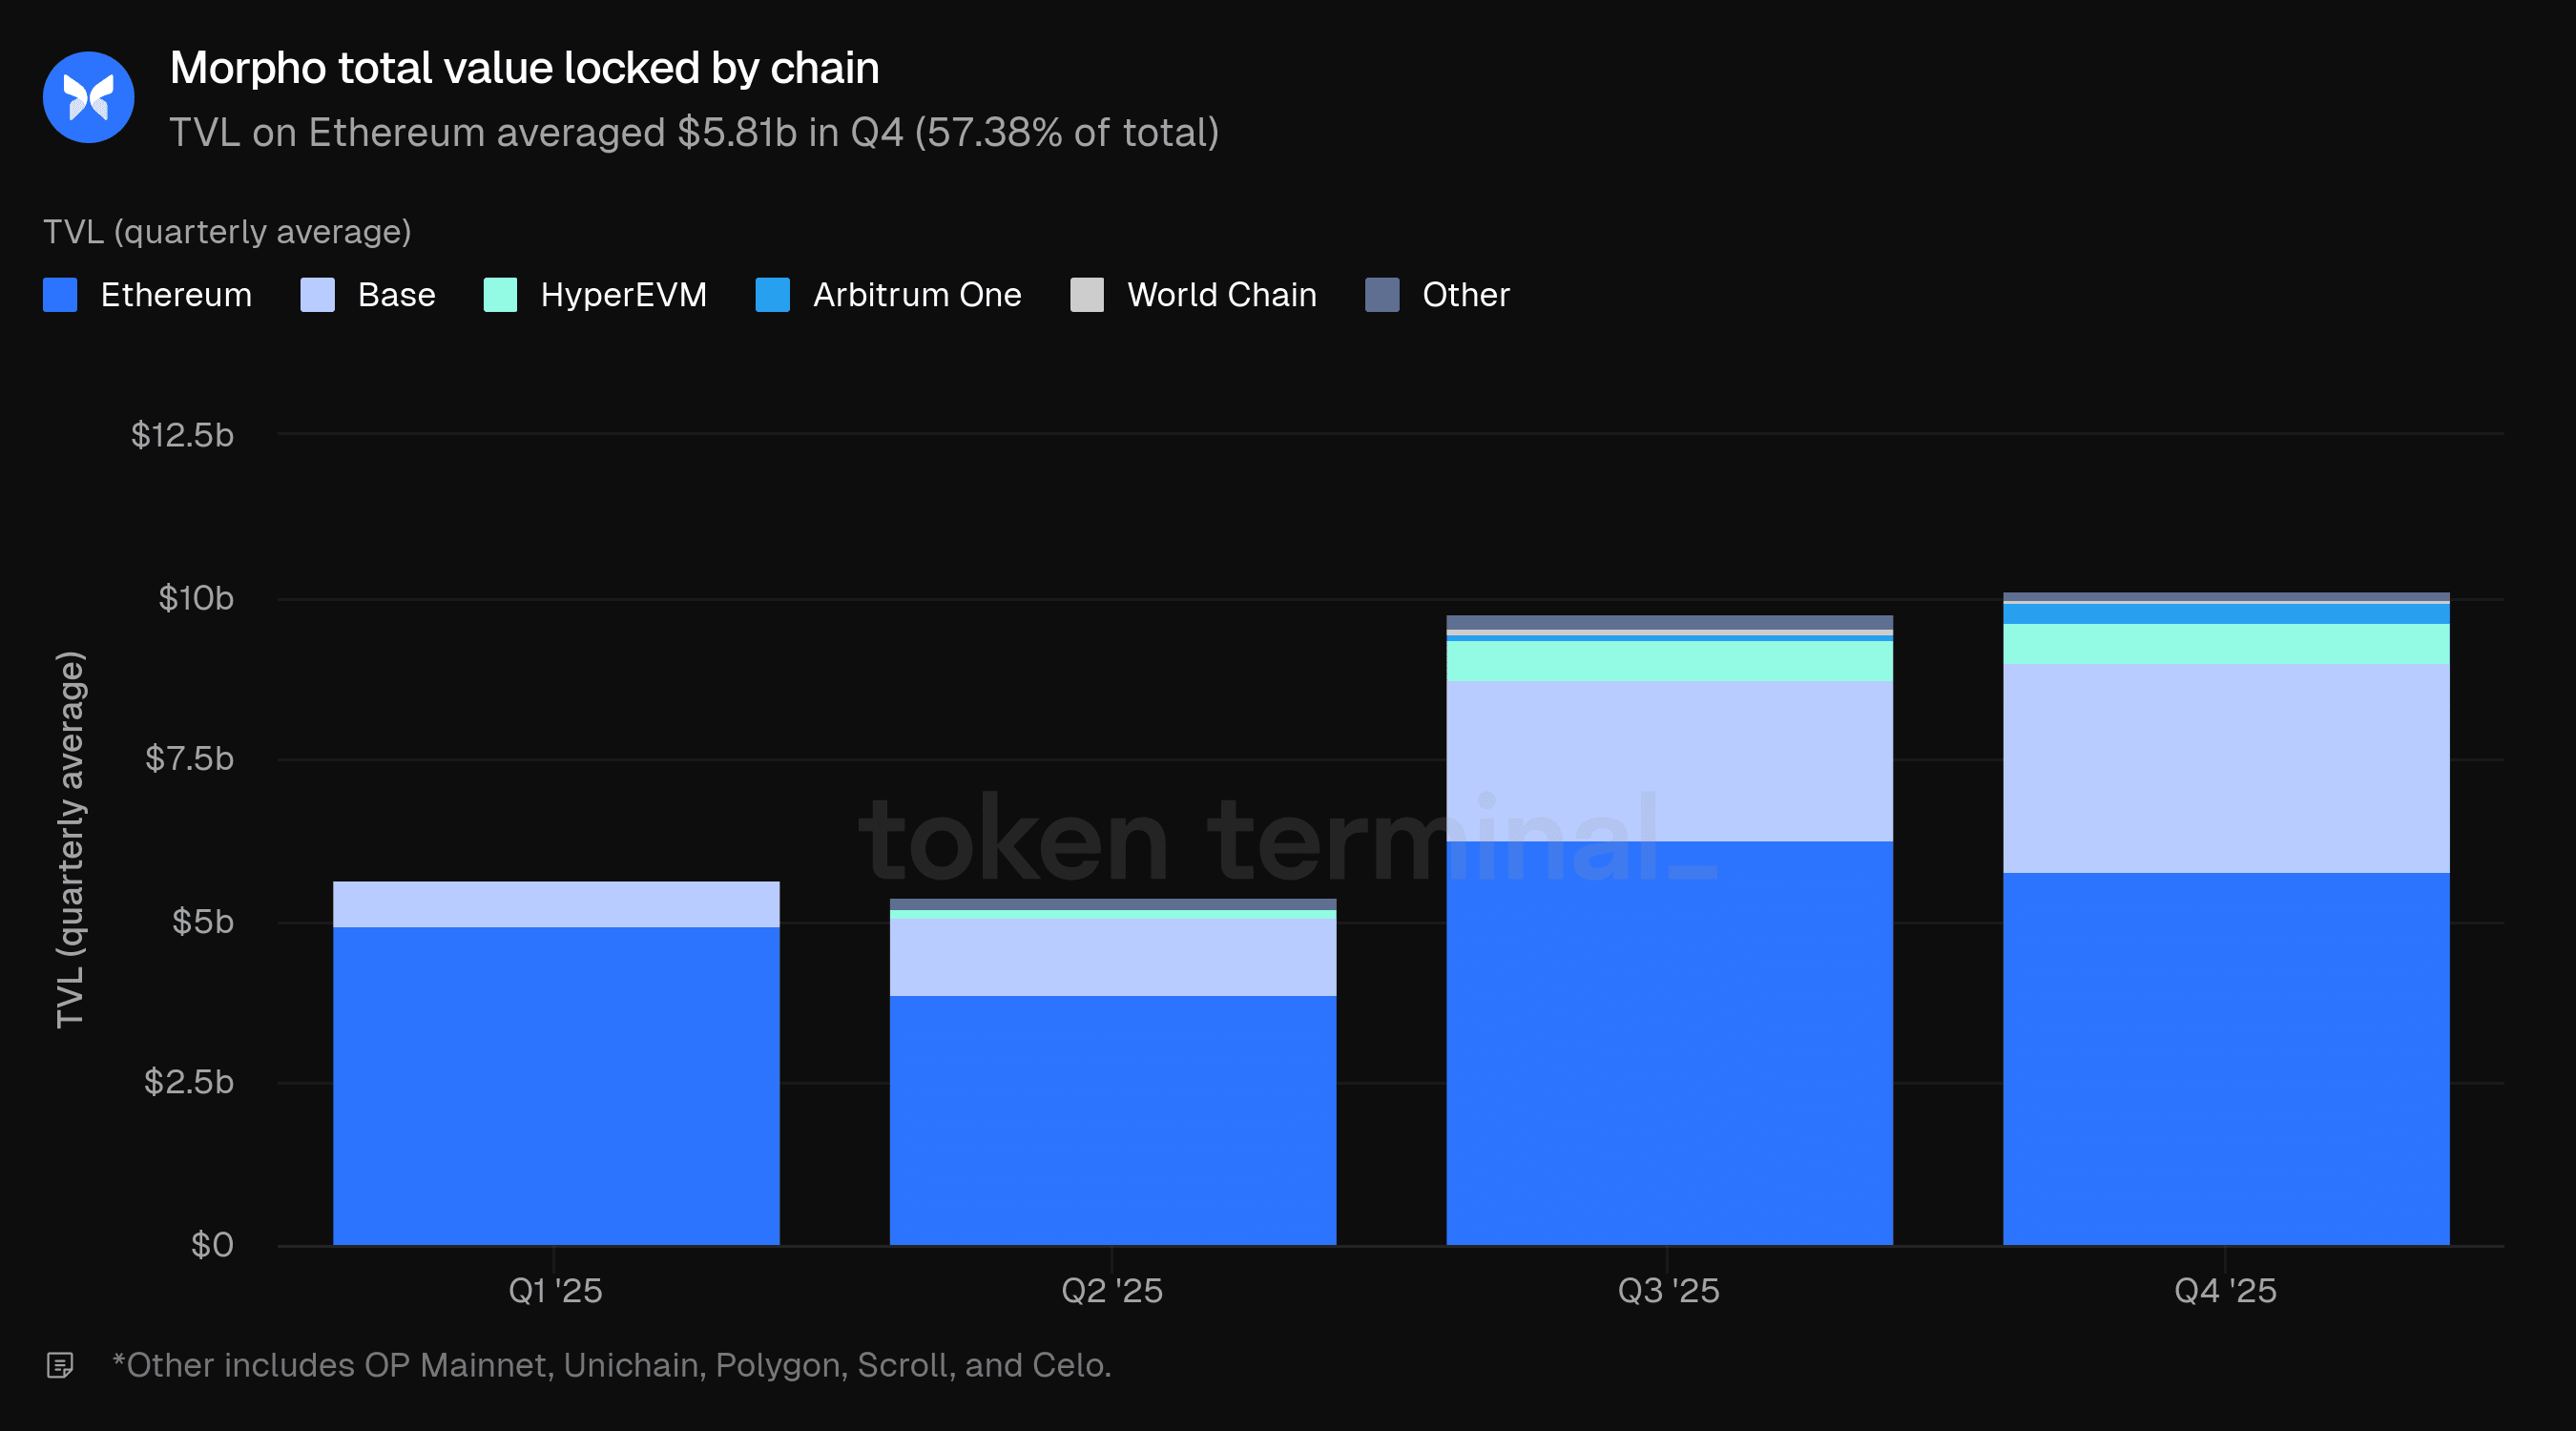
Task: Toggle the Ethereum series legend label
Action: [x=176, y=295]
